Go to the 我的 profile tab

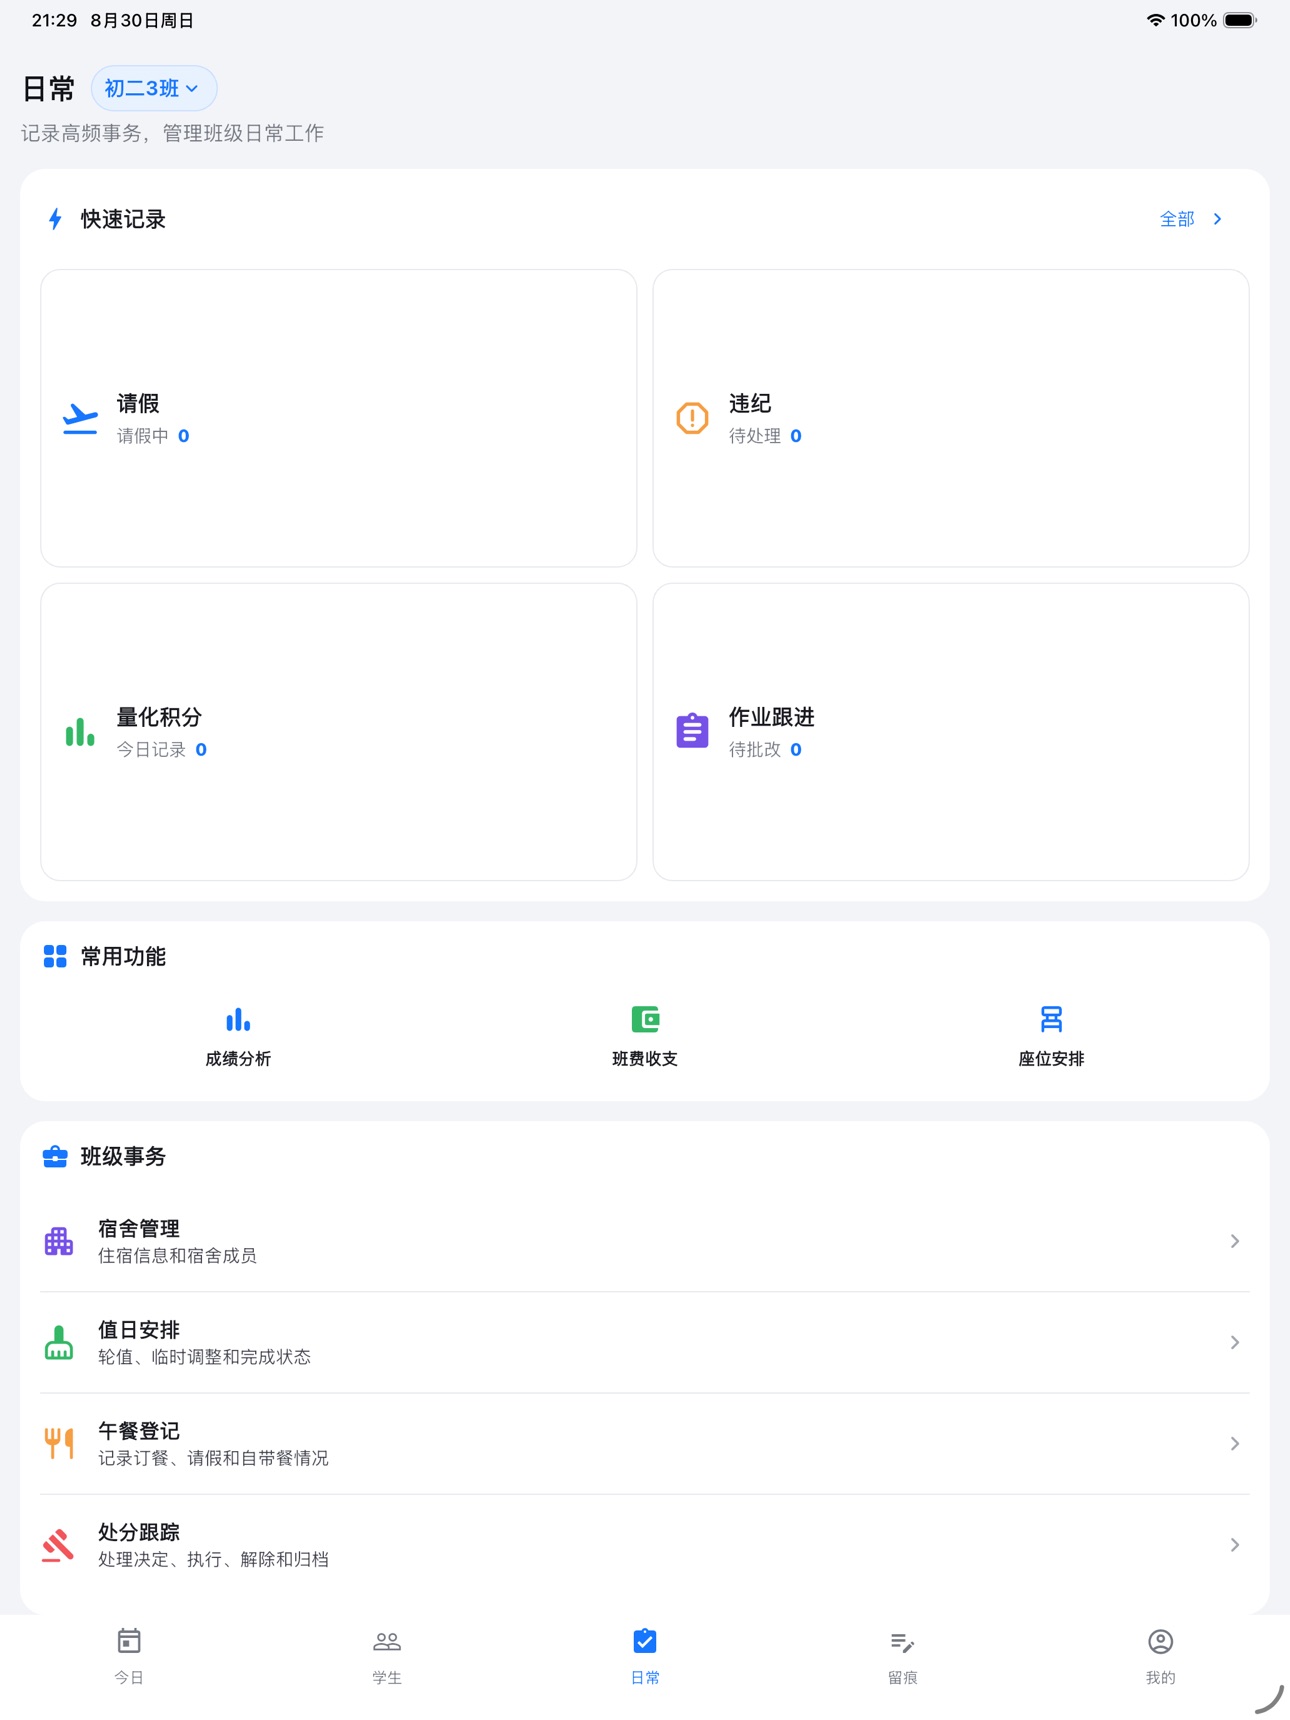[x=1161, y=1656]
